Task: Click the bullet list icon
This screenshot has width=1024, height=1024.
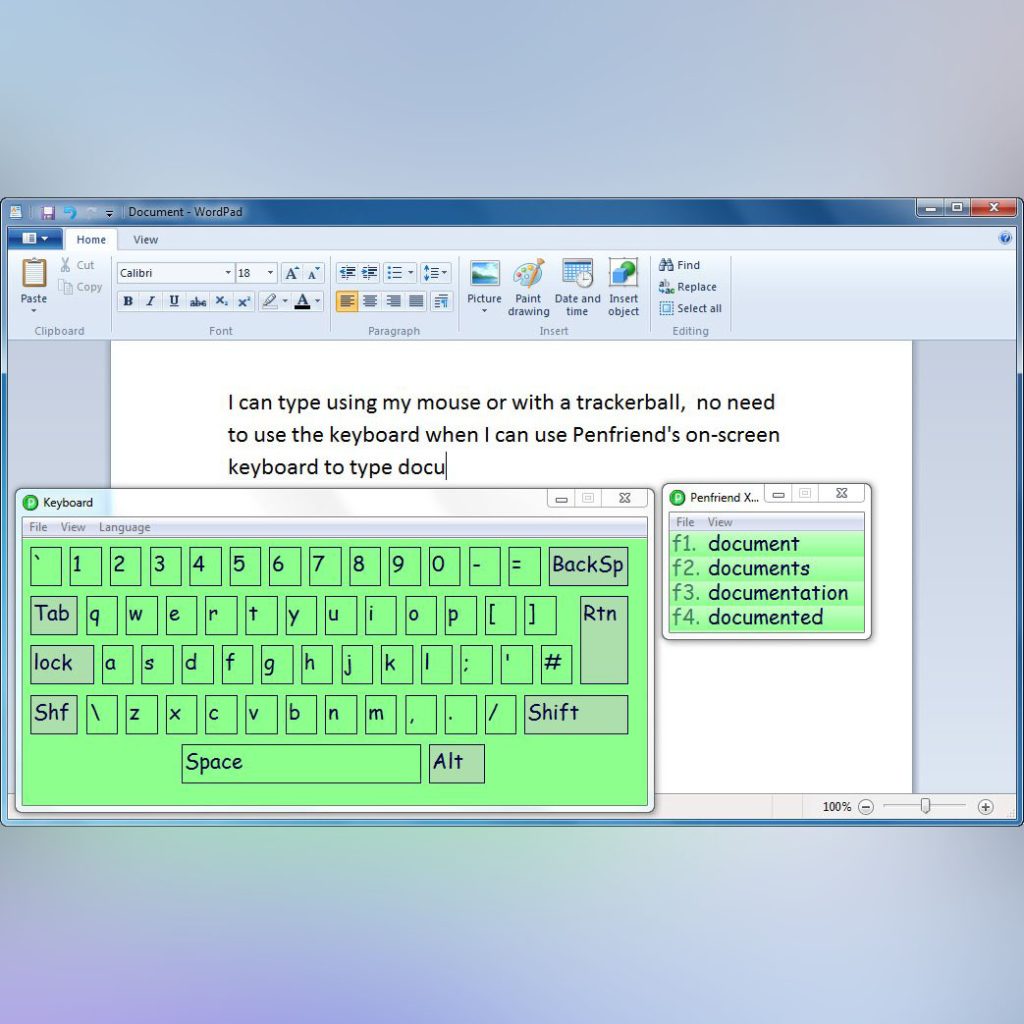Action: [394, 273]
